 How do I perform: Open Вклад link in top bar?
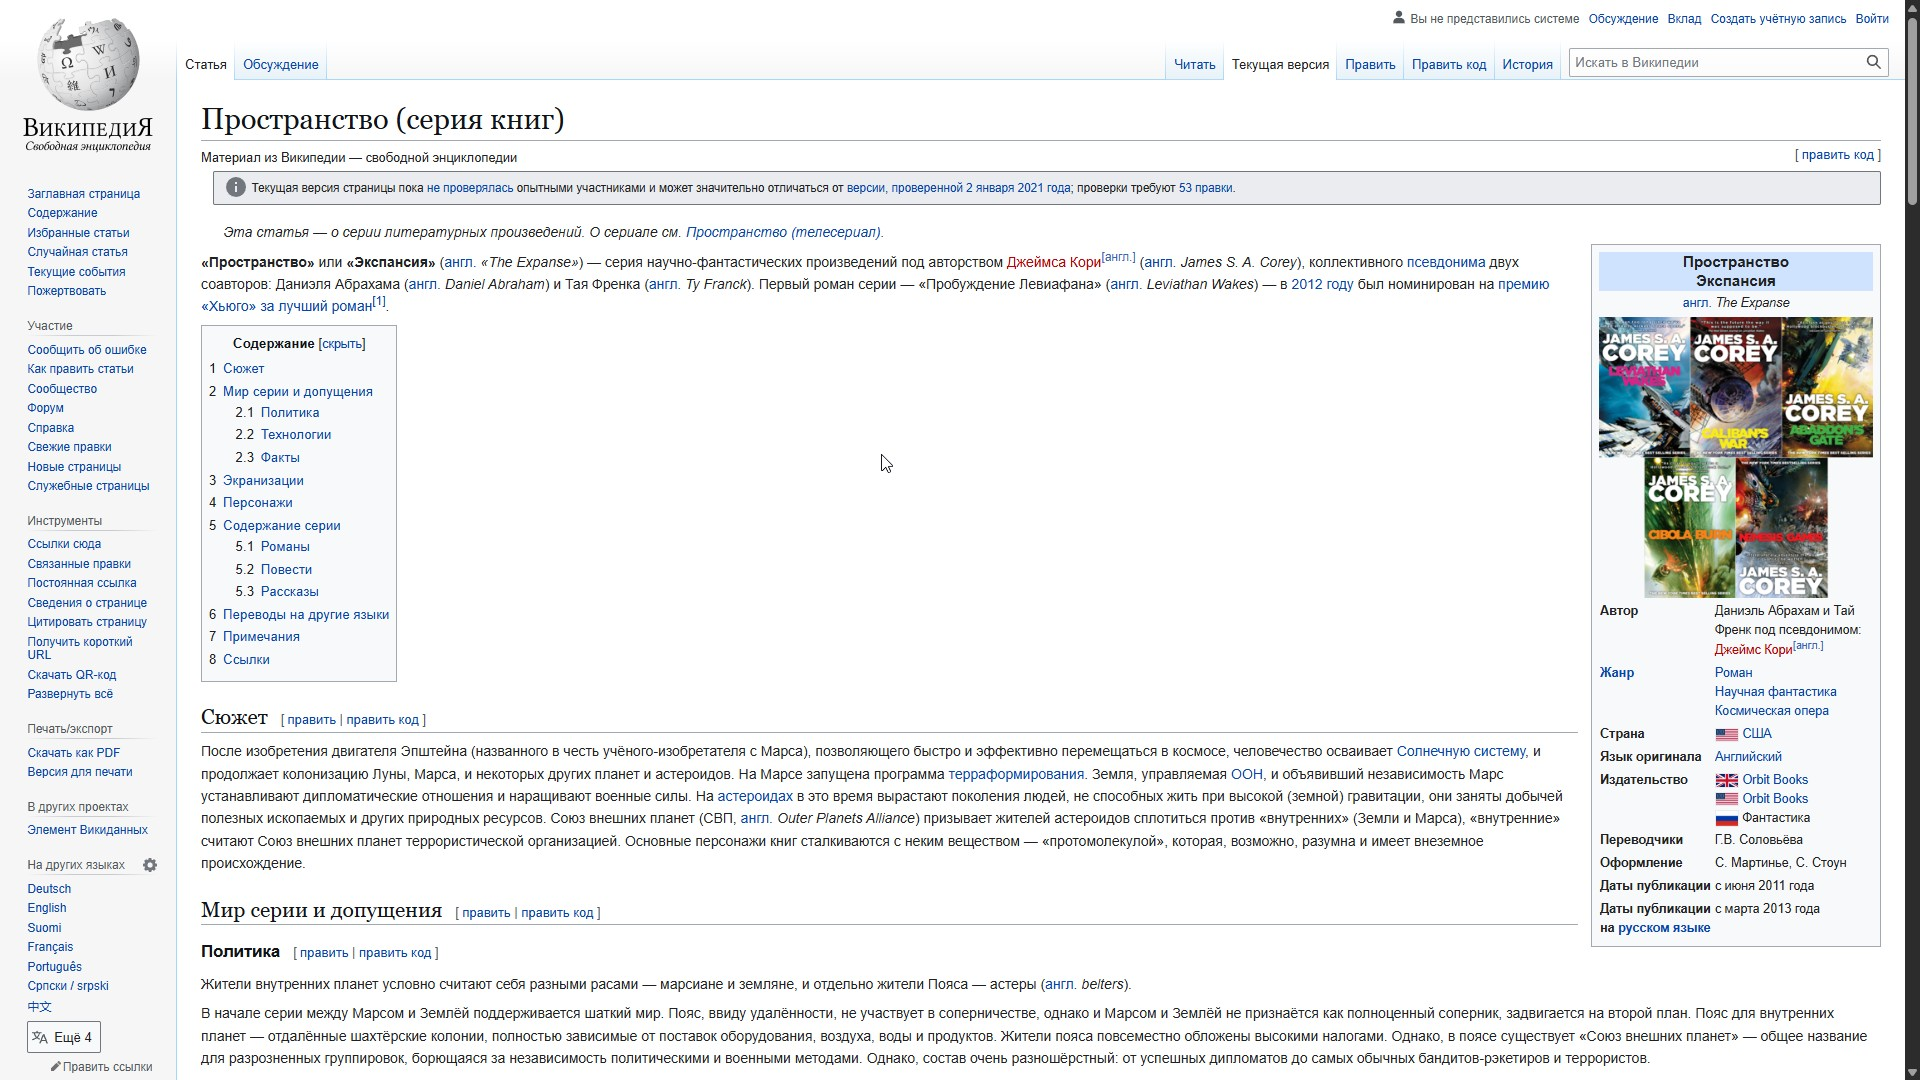1684,19
